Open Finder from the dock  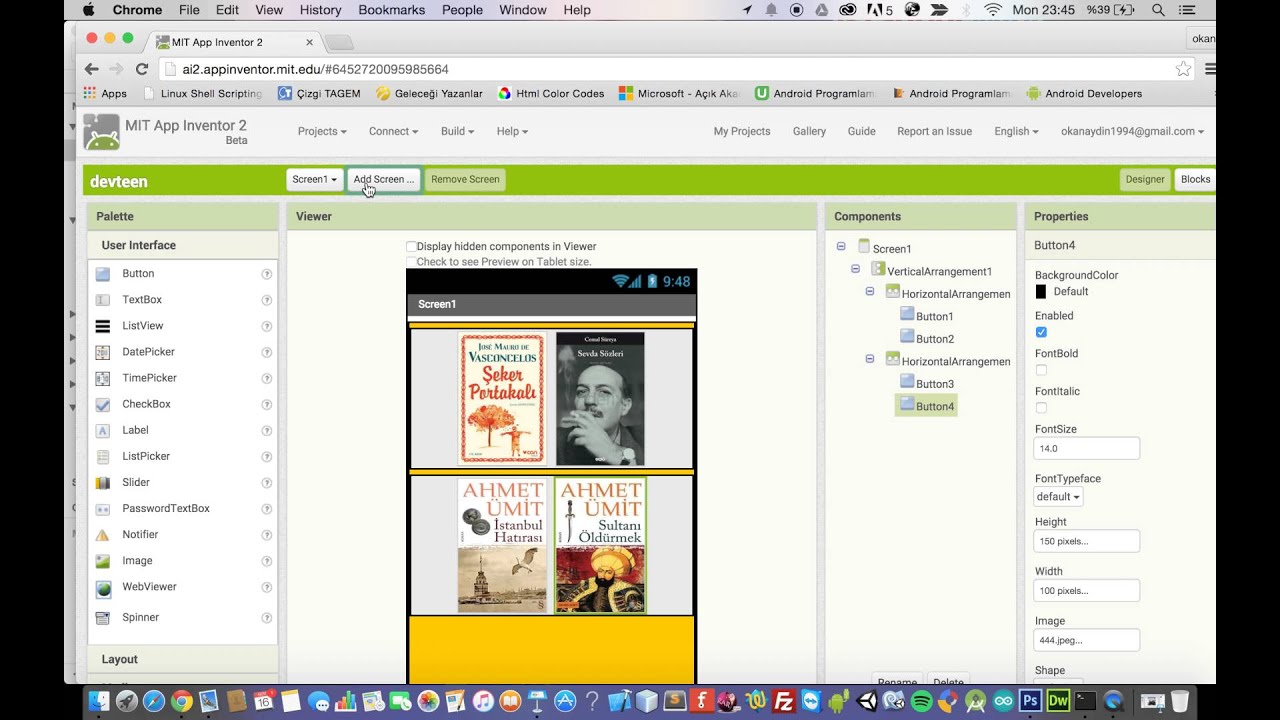(x=100, y=701)
